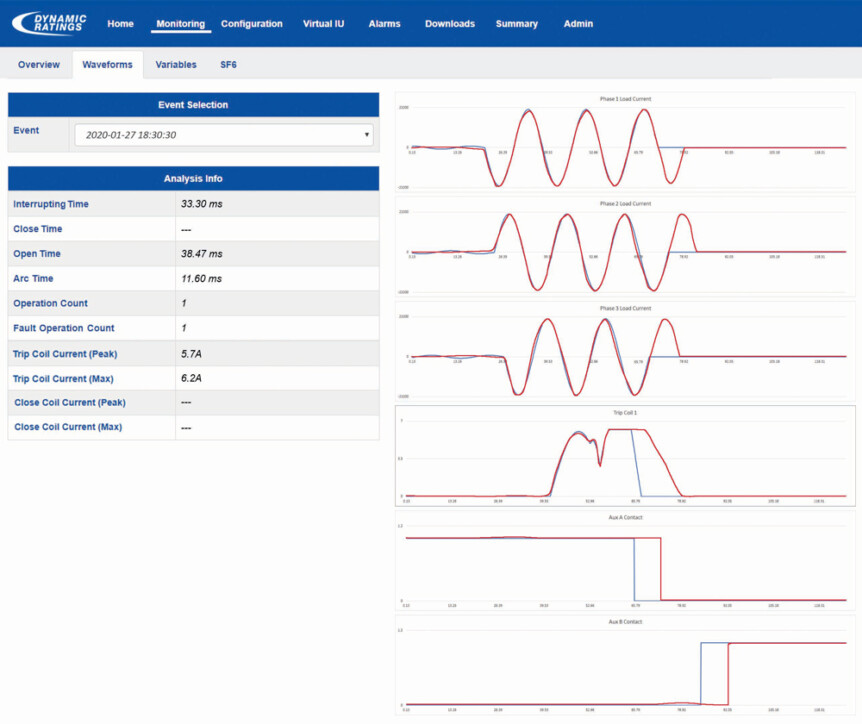The image size is (862, 724).
Task: Click the Home navigation link
Action: 120,23
